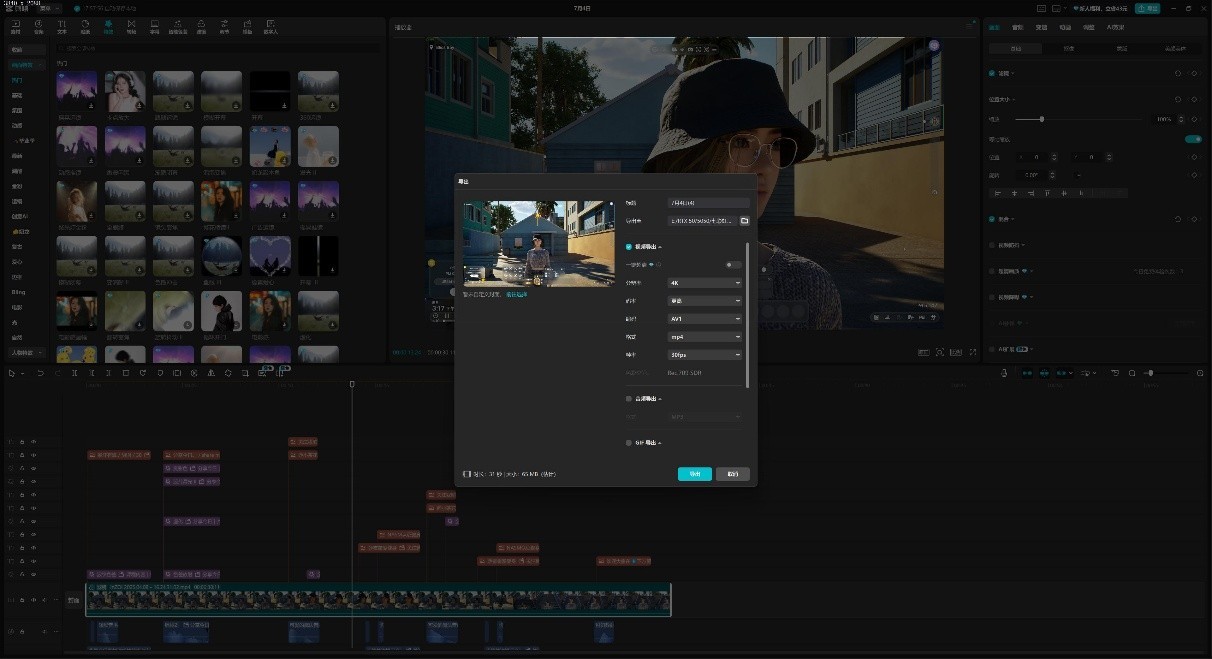Image resolution: width=1212 pixels, height=659 pixels.
Task: Uncheck the video export checkbox
Action: click(x=629, y=246)
